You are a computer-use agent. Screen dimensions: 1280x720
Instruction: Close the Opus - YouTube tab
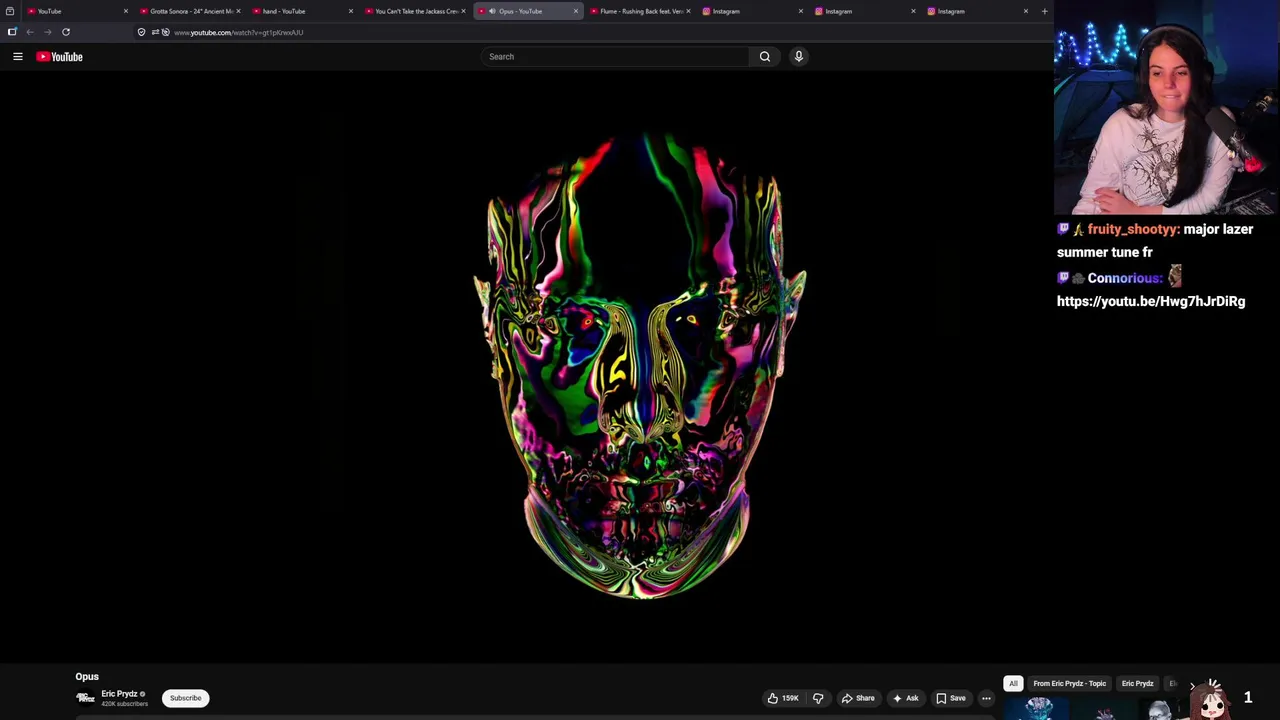(x=576, y=11)
